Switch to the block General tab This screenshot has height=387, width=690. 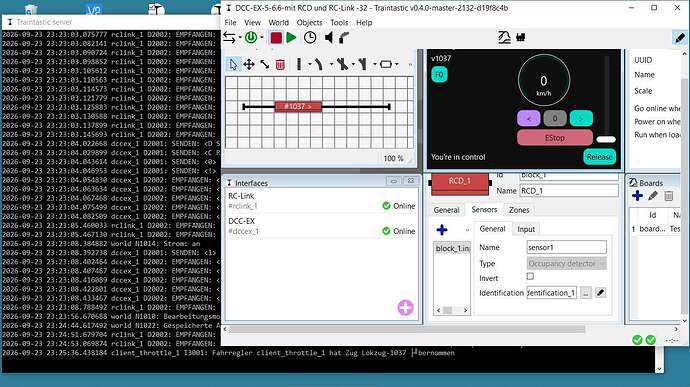click(446, 210)
